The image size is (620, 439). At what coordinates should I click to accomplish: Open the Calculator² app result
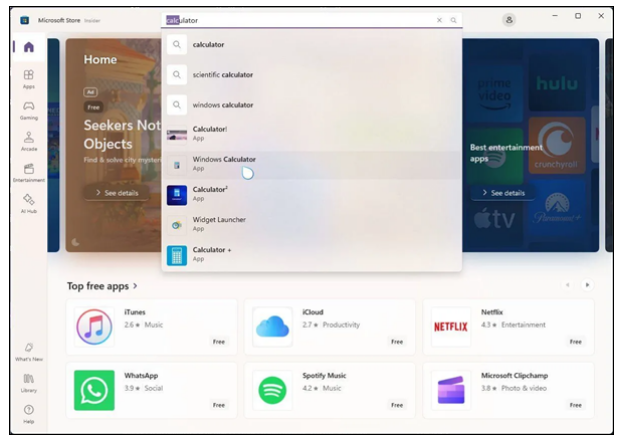(x=312, y=195)
